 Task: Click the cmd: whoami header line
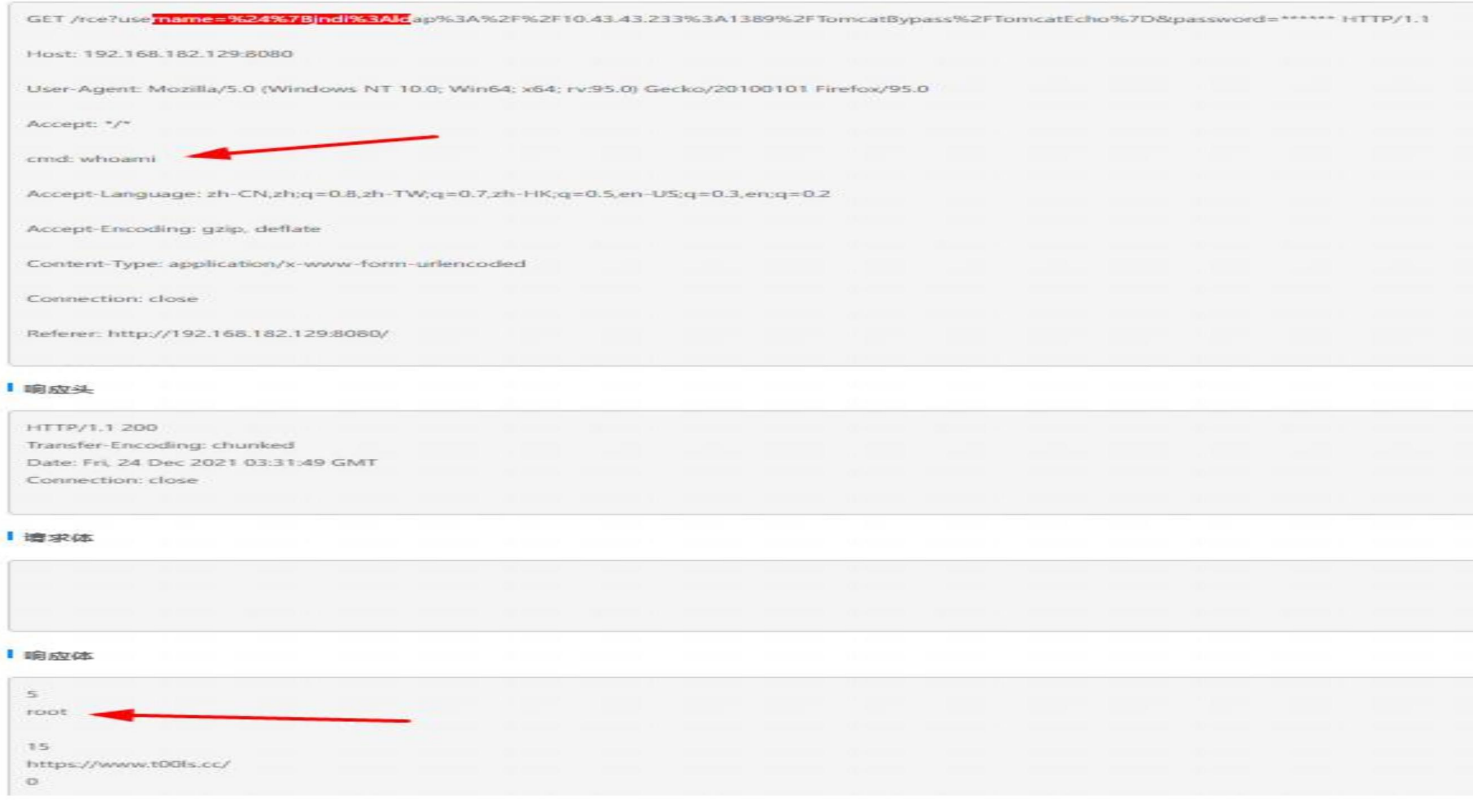(x=92, y=158)
